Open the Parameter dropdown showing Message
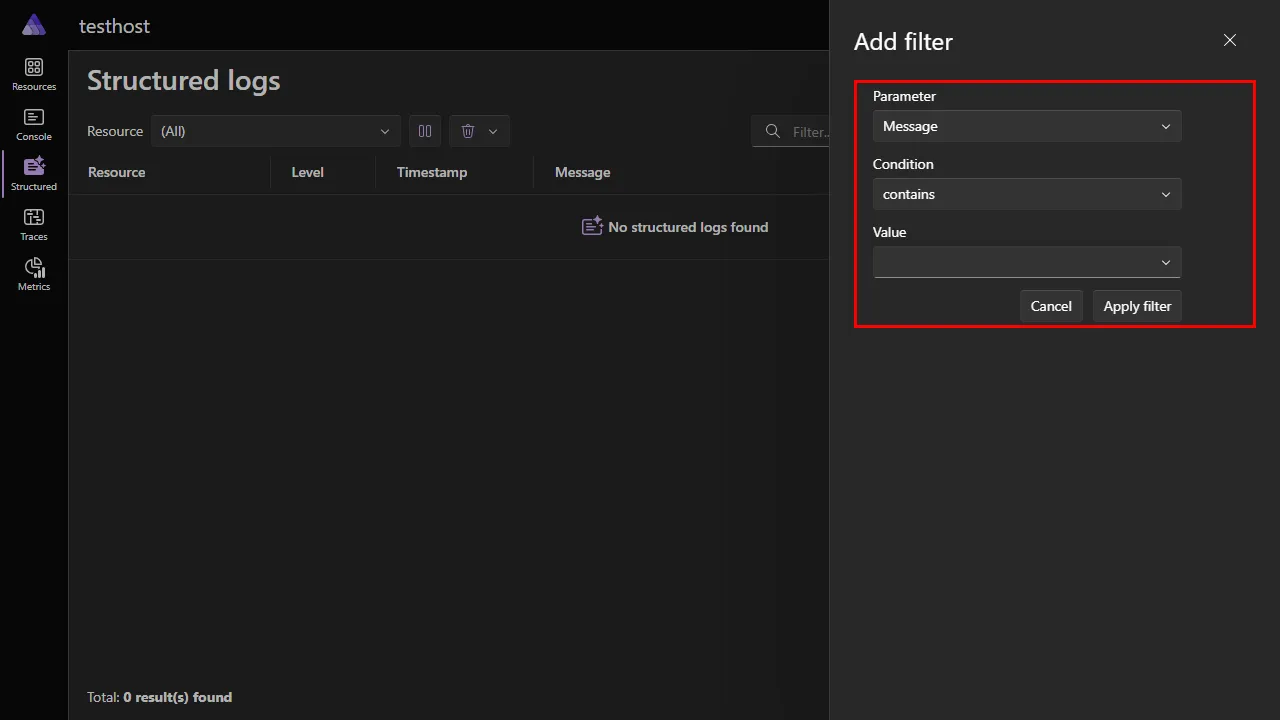 click(1027, 126)
